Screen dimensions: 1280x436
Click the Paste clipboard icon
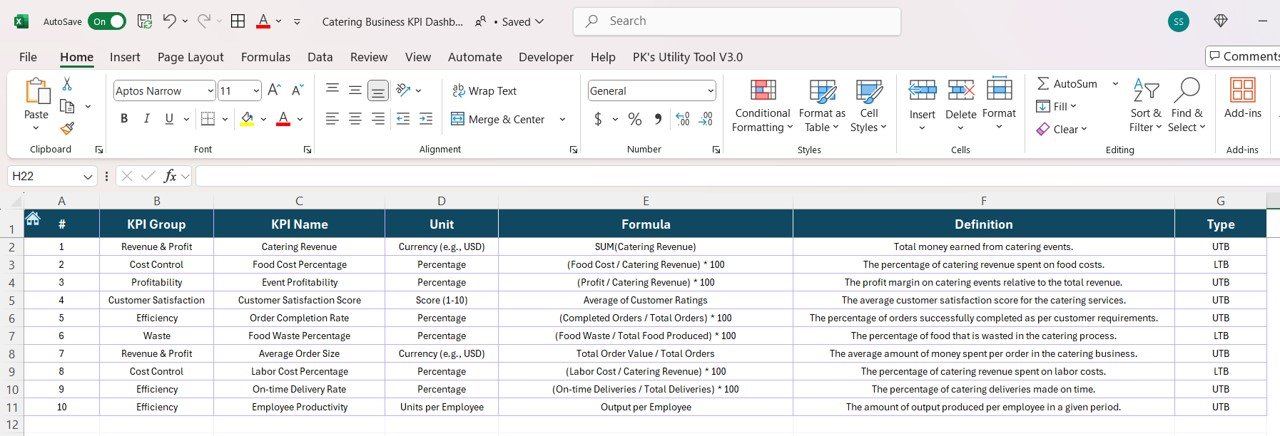point(36,92)
